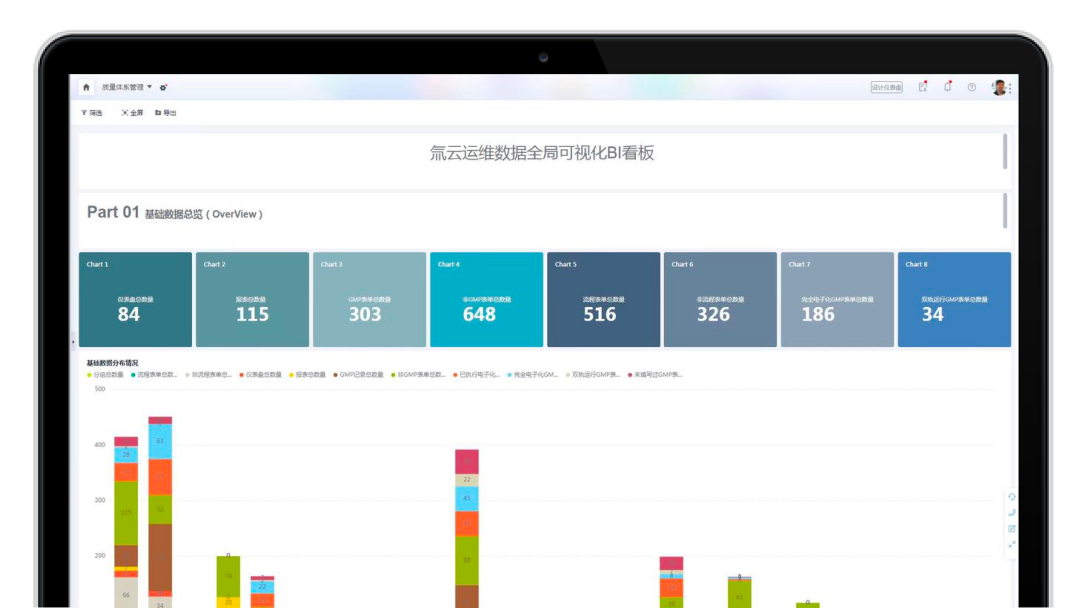The height and width of the screenshot is (608, 1080).
Task: Select the Chart 6 card showing 326
Action: point(720,300)
